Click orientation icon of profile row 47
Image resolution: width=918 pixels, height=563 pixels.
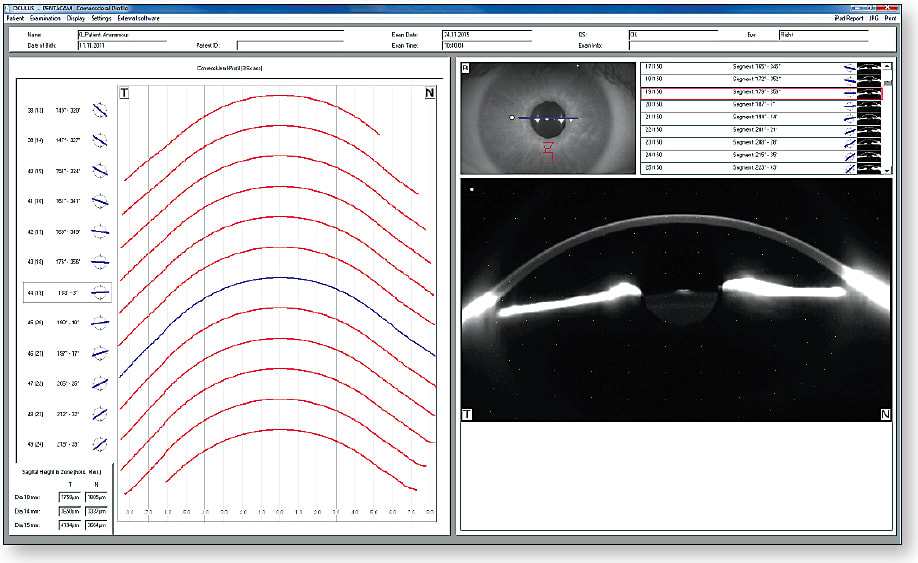point(100,383)
